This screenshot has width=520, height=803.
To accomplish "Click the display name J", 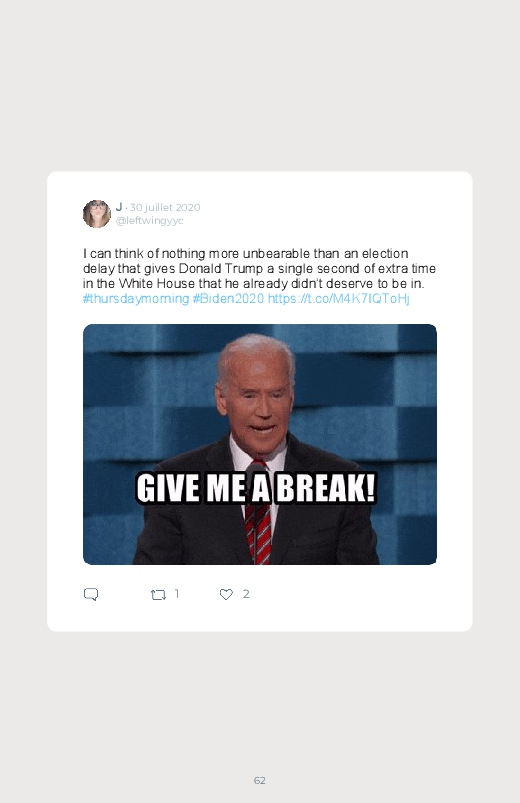I will (119, 207).
